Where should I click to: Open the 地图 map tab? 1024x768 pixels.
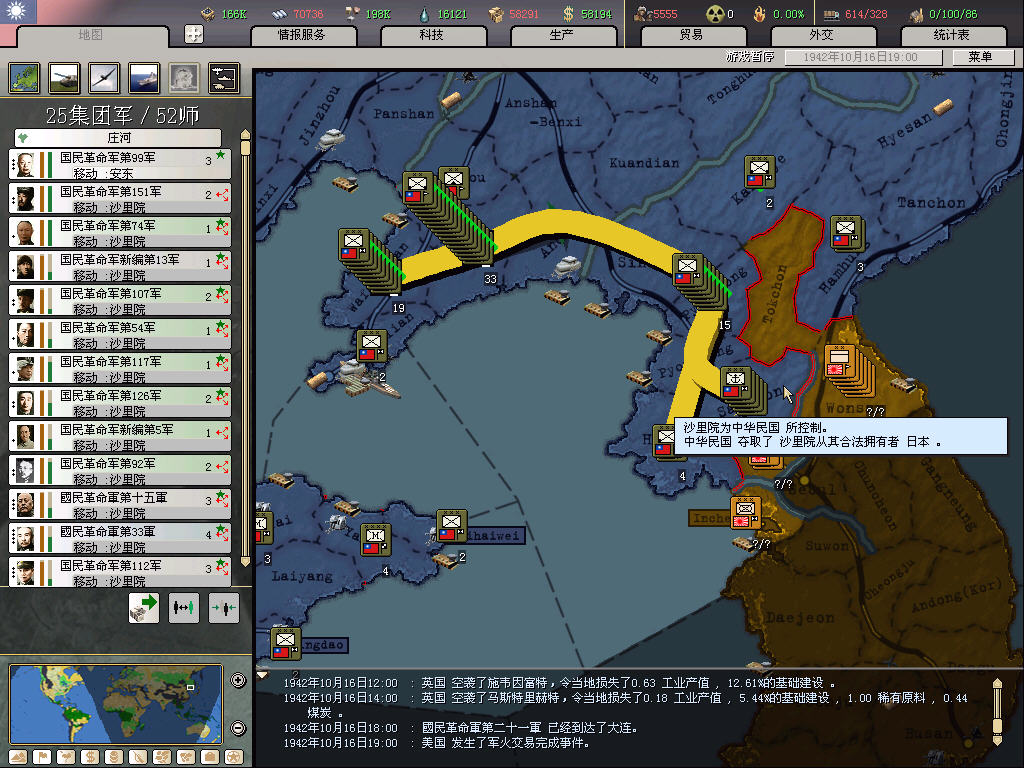pos(91,35)
